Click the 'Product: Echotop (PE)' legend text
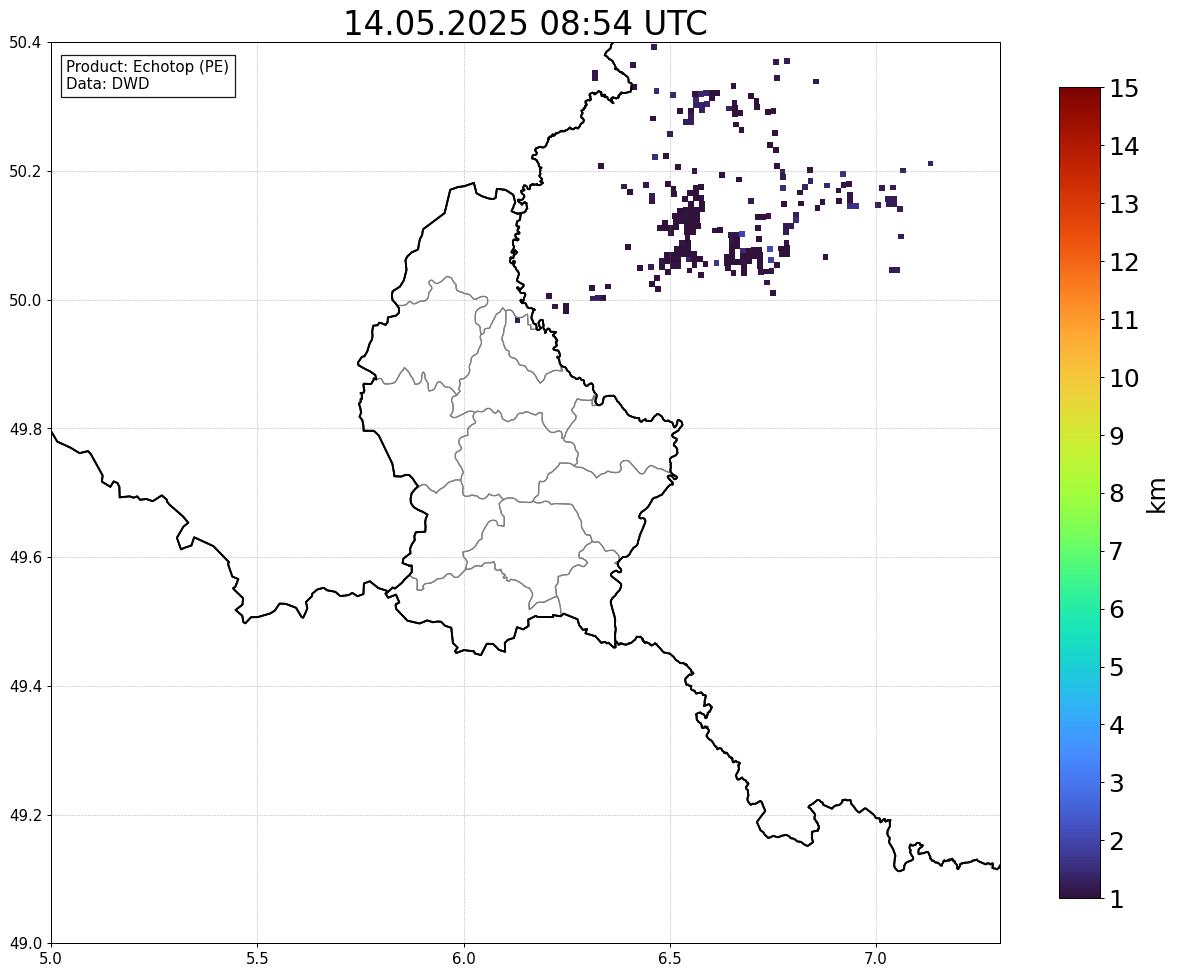 pyautogui.click(x=147, y=67)
